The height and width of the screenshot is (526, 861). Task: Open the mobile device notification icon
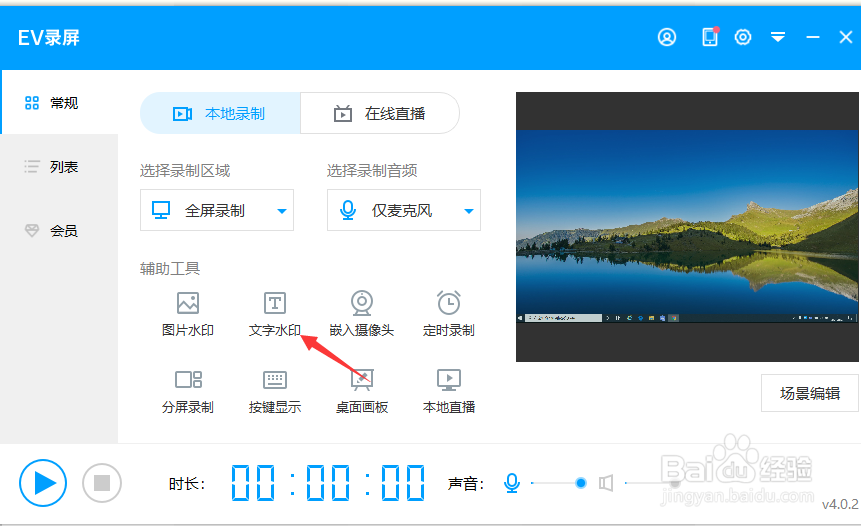(x=710, y=37)
